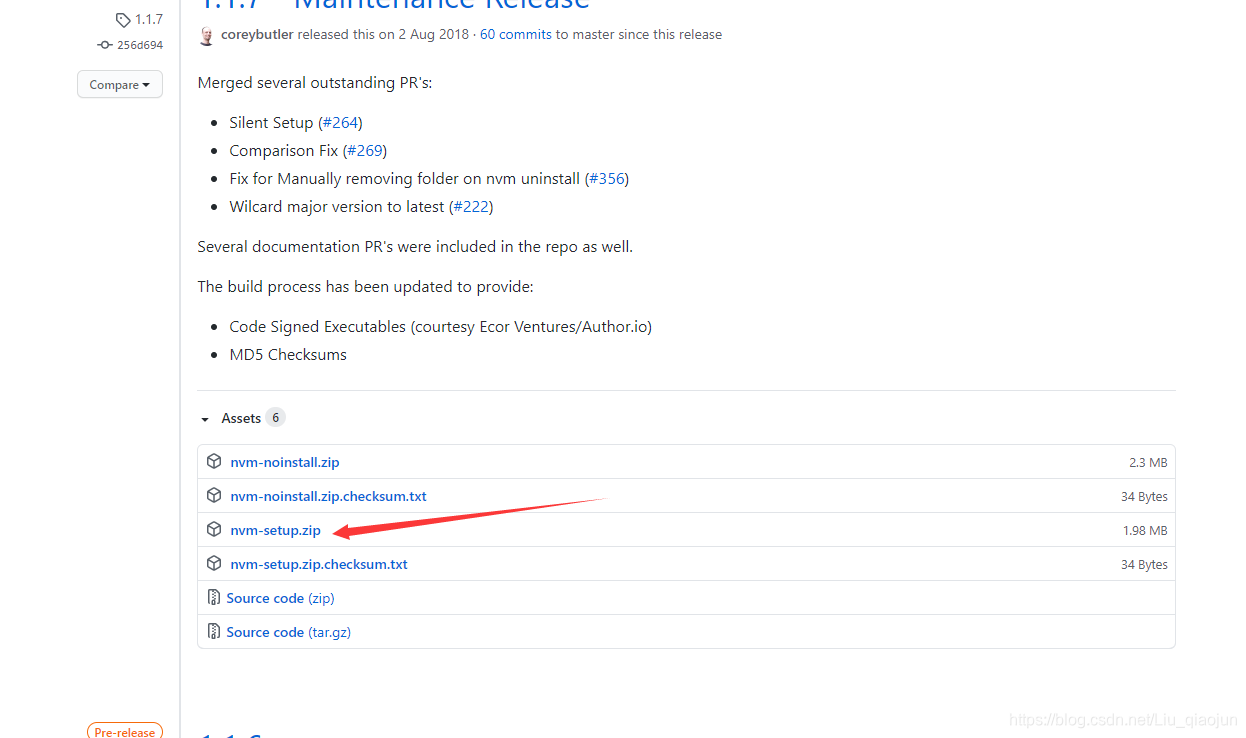
Task: Download nvm-setup.zip
Action: 275,530
